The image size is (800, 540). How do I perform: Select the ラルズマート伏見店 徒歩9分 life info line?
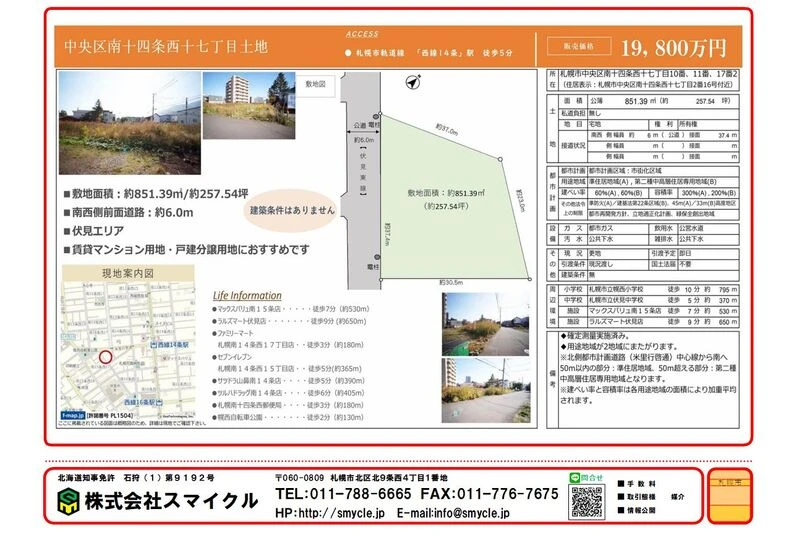click(289, 321)
